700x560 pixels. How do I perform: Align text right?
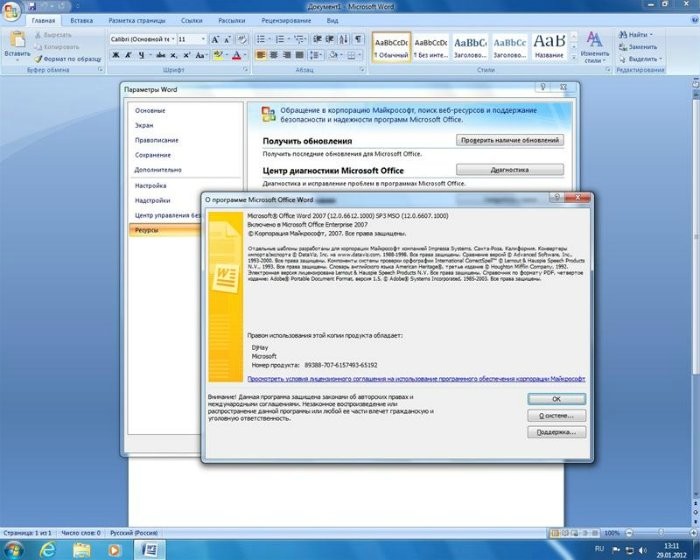point(287,55)
